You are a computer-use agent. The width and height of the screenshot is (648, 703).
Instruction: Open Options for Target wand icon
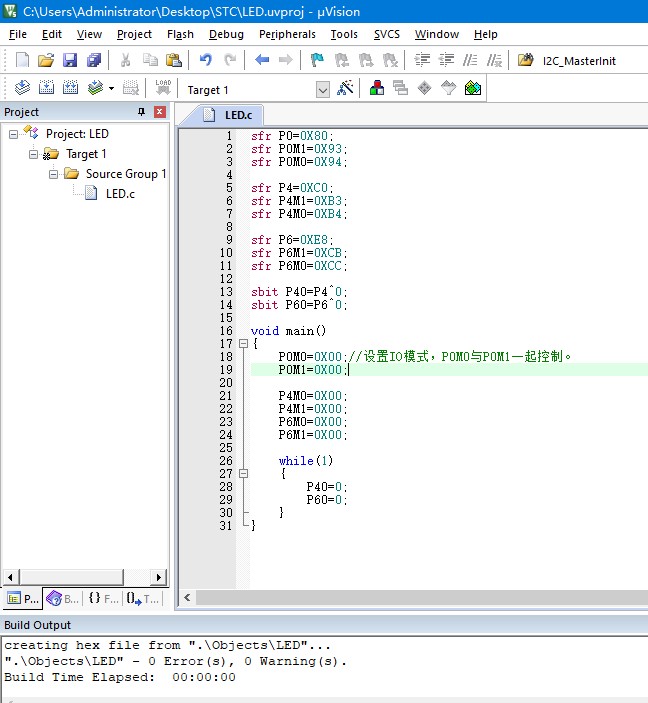345,88
